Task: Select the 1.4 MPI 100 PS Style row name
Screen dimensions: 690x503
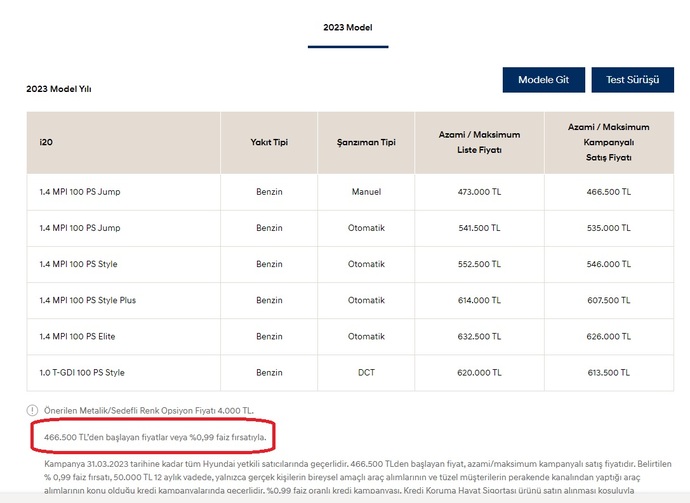Action: (78, 264)
